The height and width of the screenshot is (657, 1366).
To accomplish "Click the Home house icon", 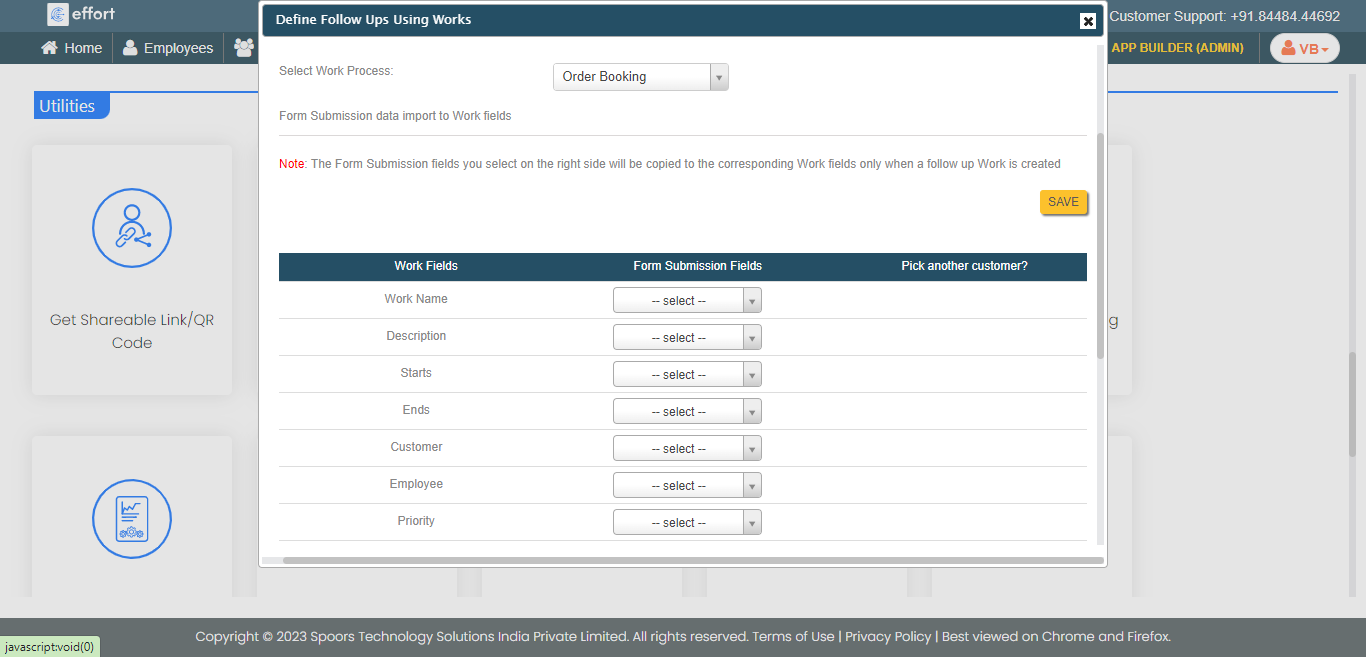I will tap(49, 48).
